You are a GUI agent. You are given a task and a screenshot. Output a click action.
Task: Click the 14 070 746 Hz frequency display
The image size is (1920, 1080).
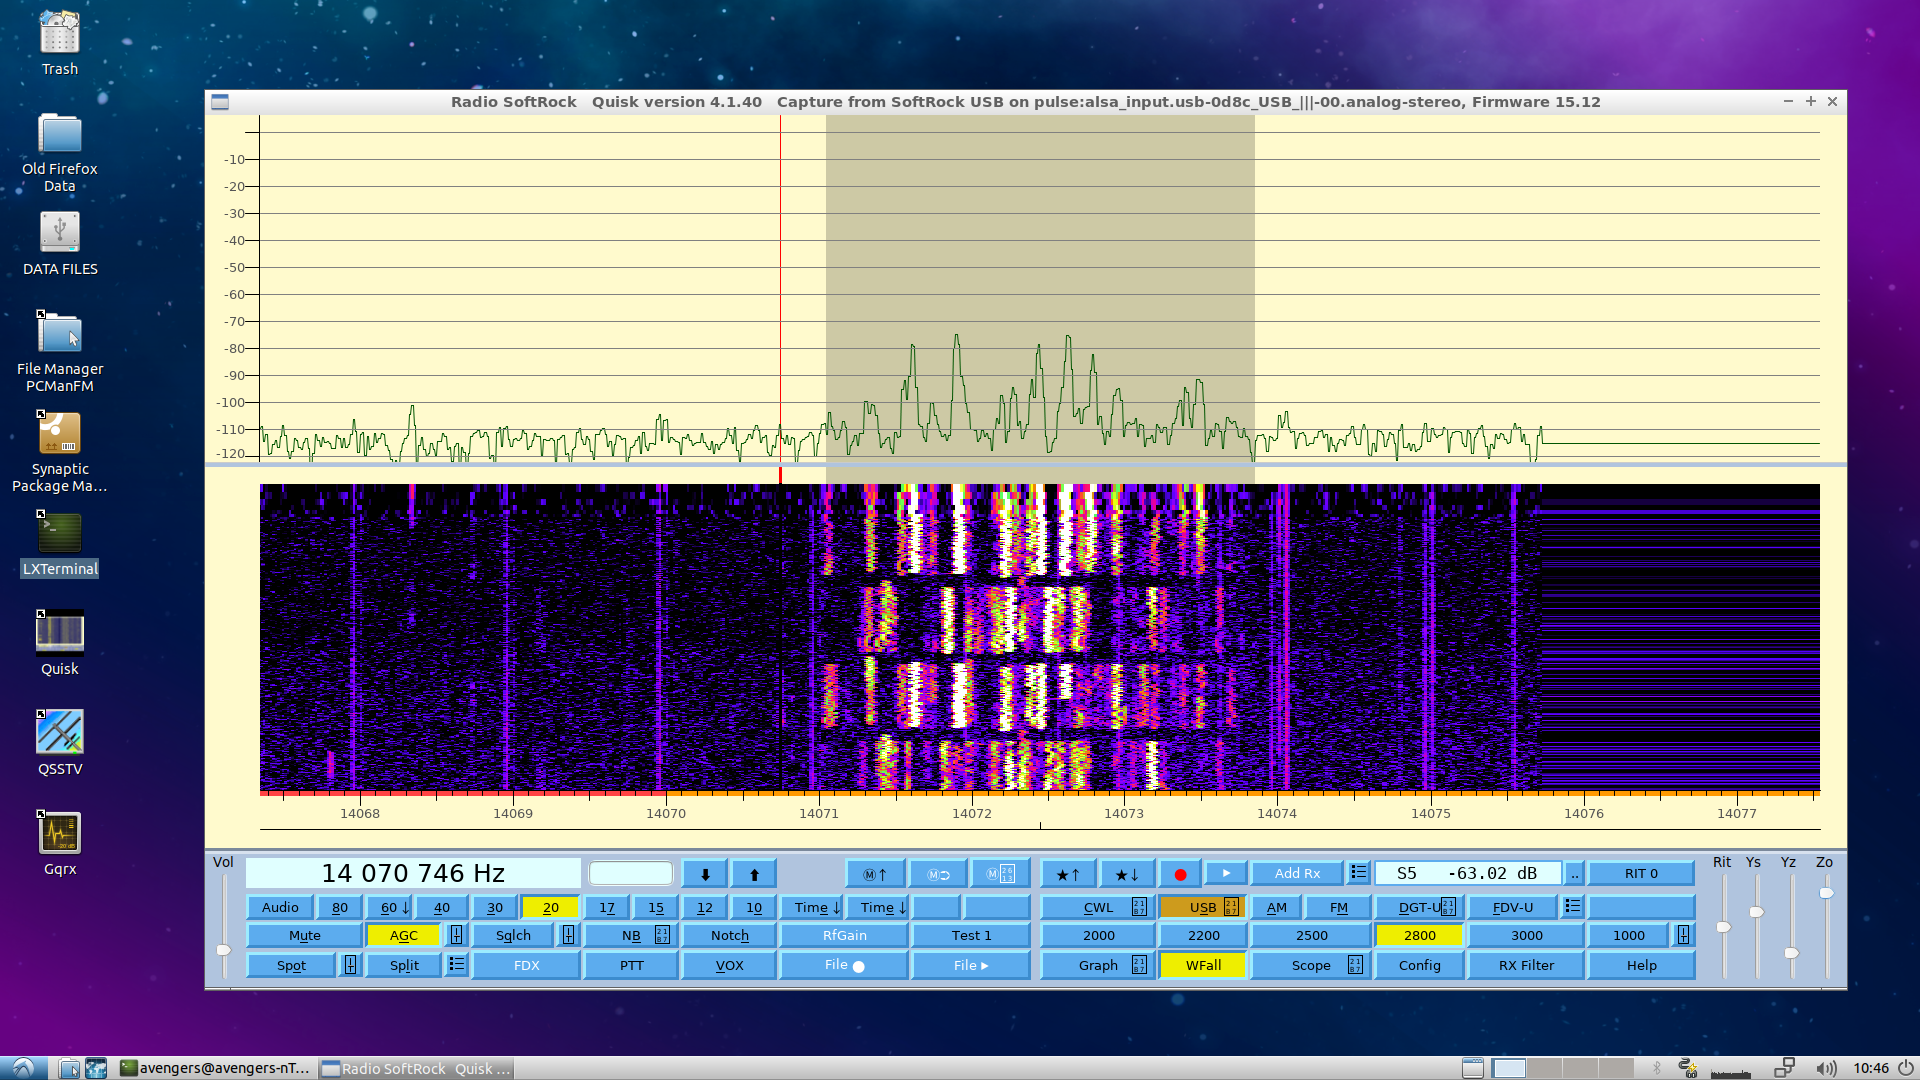pos(413,873)
